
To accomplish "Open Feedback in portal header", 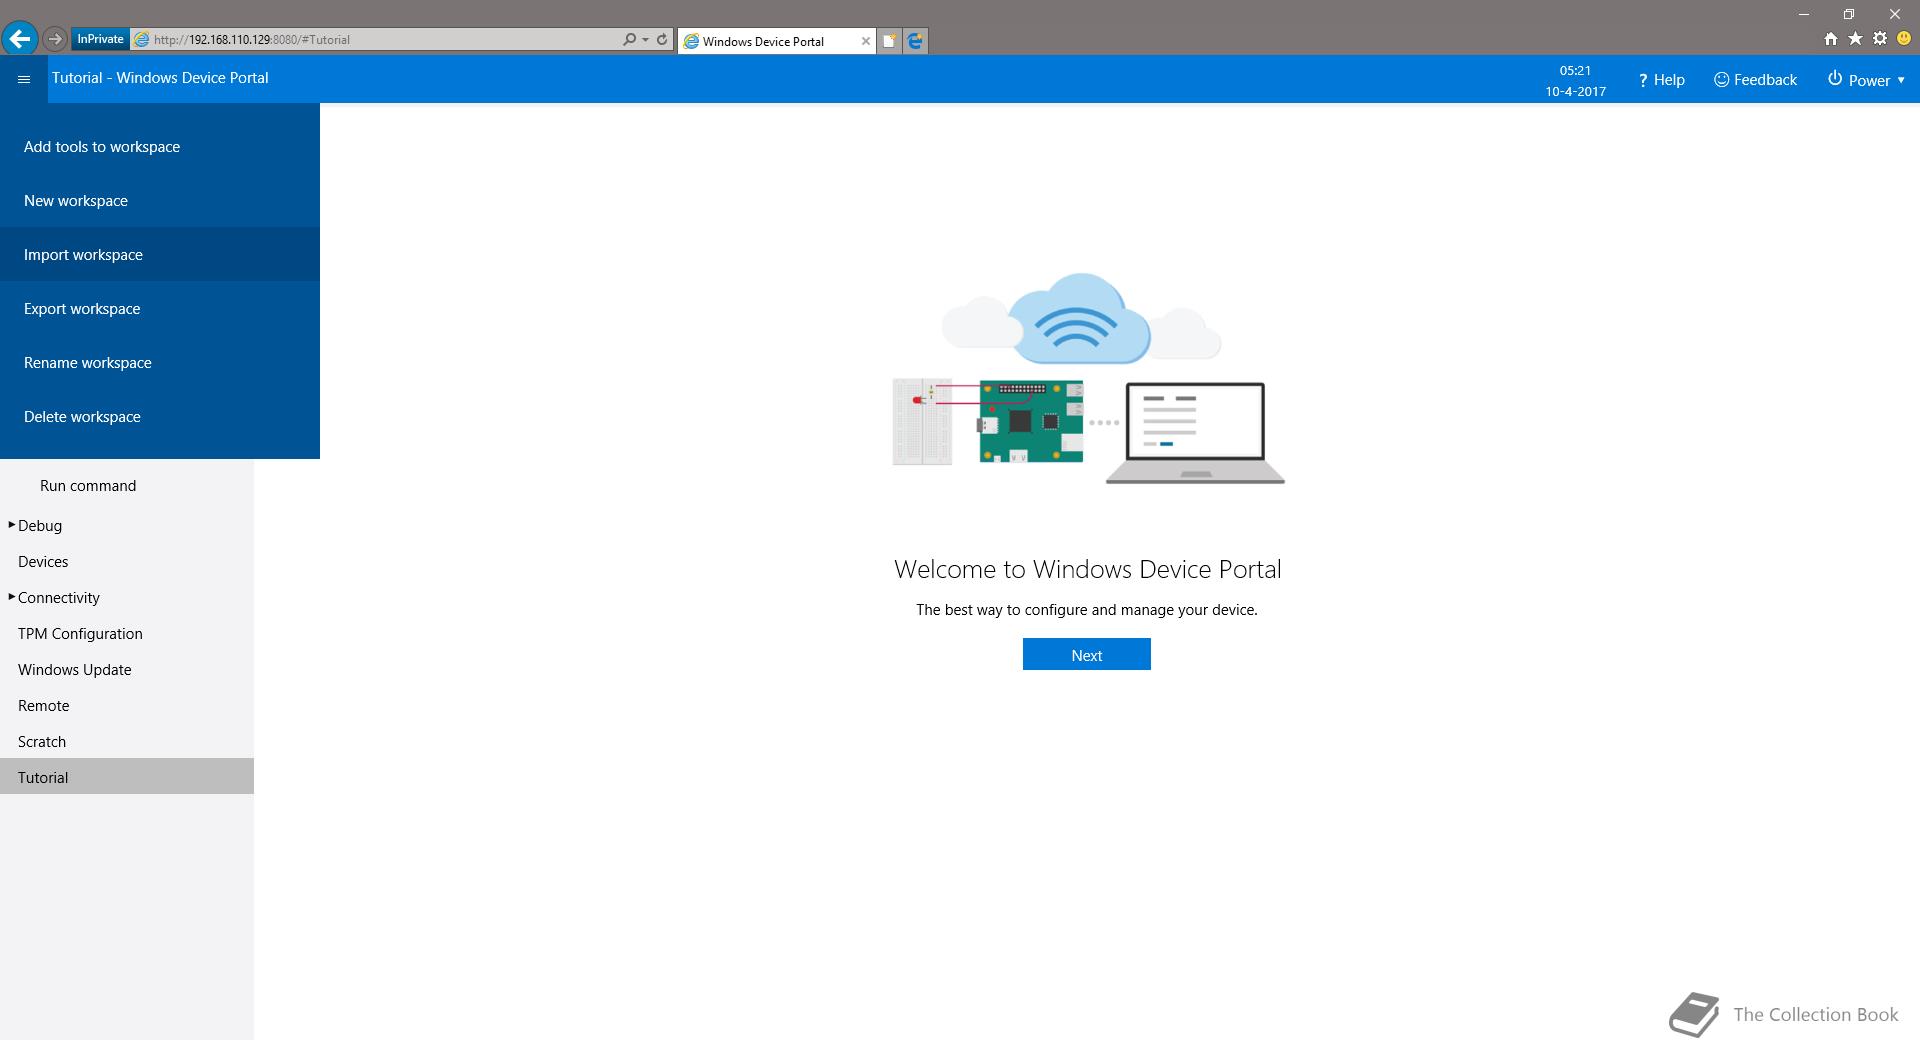I will coord(1755,80).
